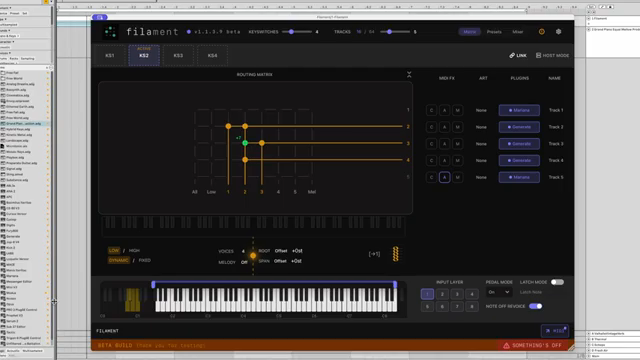
Task: Select the KS3 keyswitch tab
Action: pyautogui.click(x=178, y=56)
